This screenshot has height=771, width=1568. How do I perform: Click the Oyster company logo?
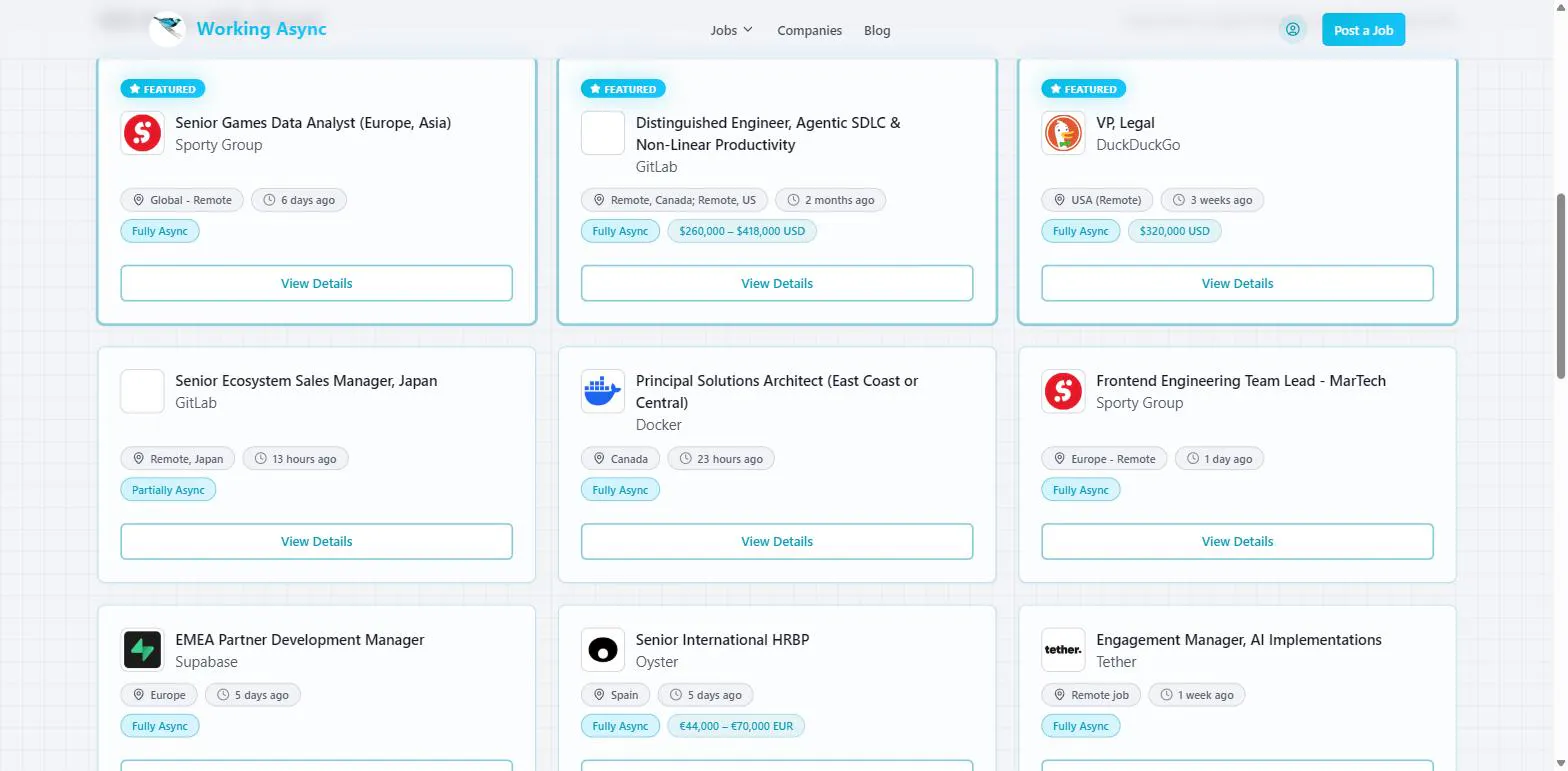tap(603, 650)
